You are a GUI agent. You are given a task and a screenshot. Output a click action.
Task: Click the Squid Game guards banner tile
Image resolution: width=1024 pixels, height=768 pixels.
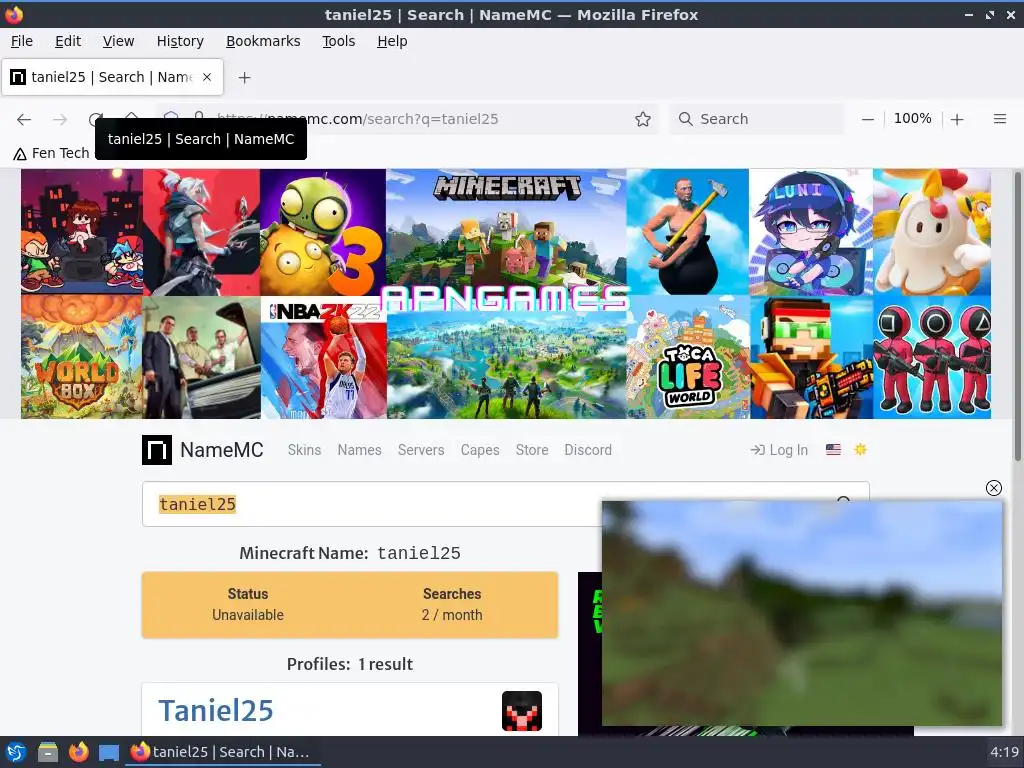pos(932,357)
